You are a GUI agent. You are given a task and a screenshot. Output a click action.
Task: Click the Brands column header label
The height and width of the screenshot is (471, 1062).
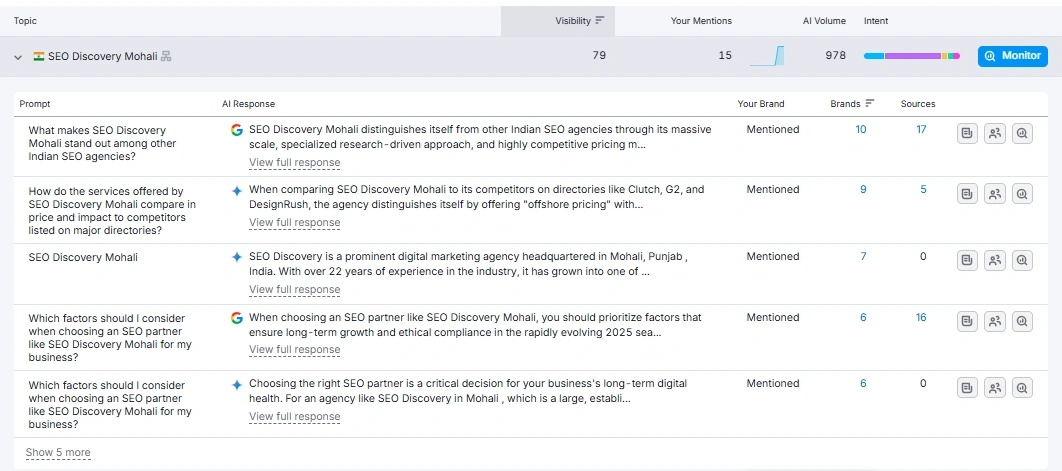tap(845, 104)
